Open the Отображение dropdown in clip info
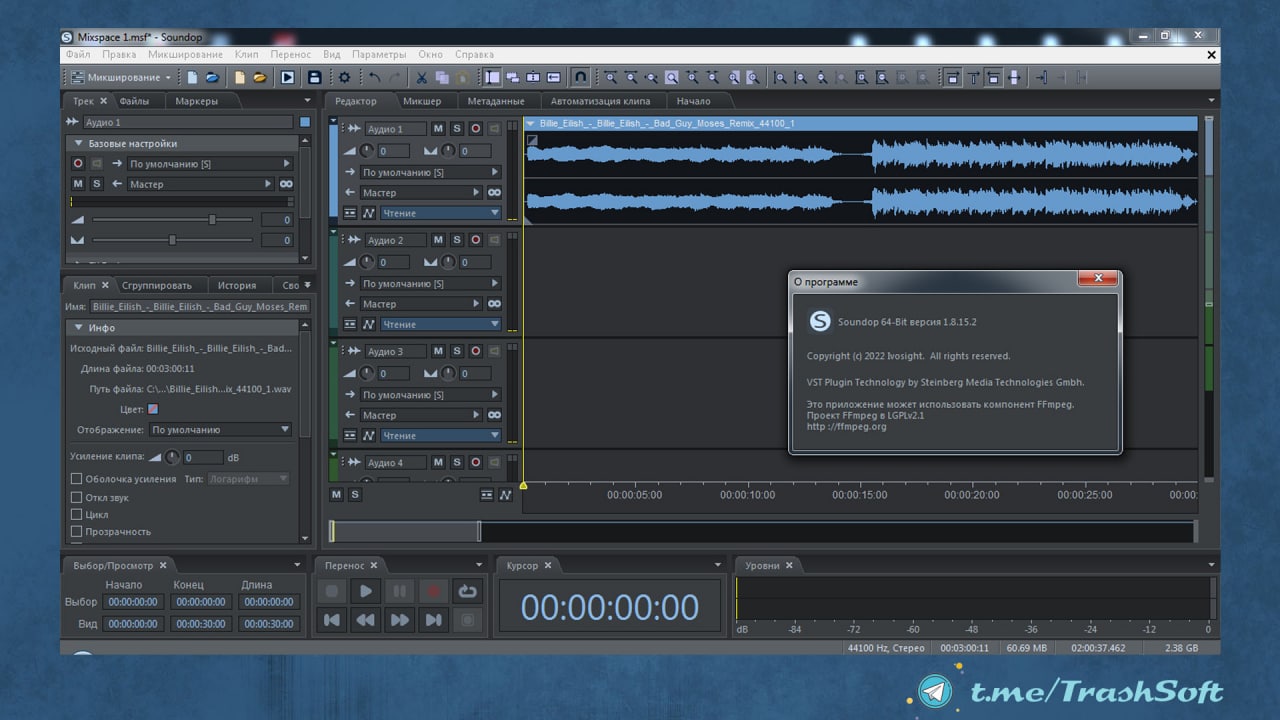 click(220, 430)
